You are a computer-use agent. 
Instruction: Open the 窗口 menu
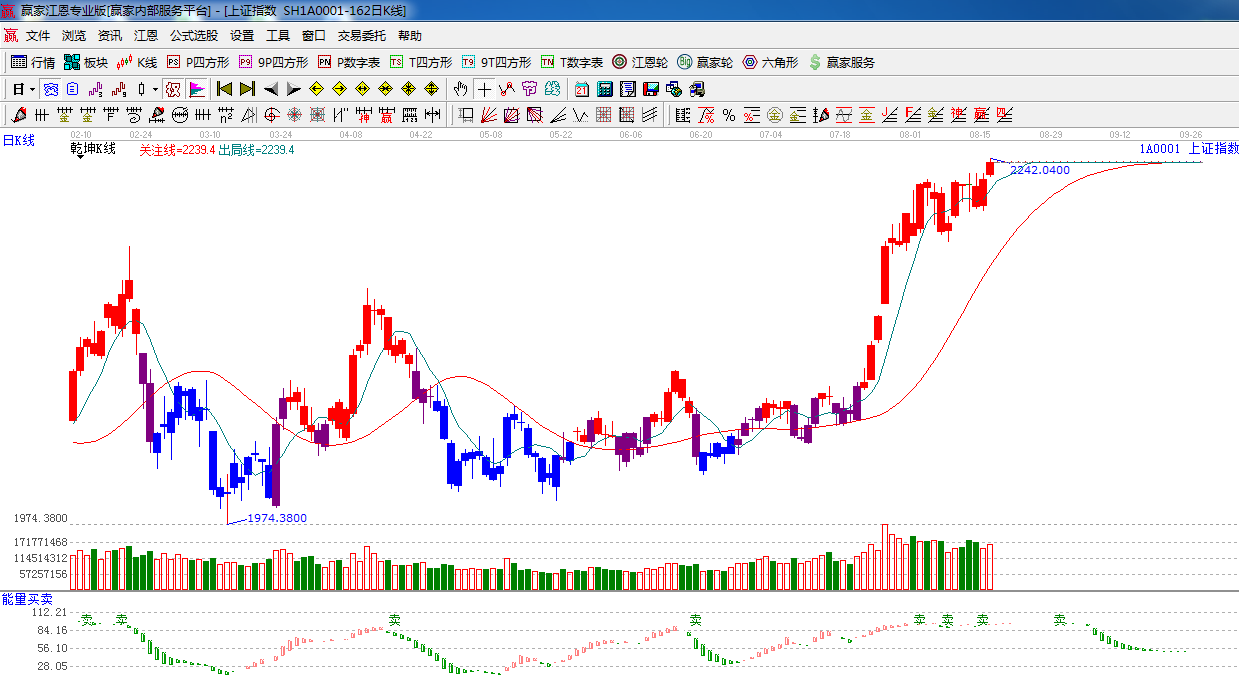pyautogui.click(x=314, y=36)
